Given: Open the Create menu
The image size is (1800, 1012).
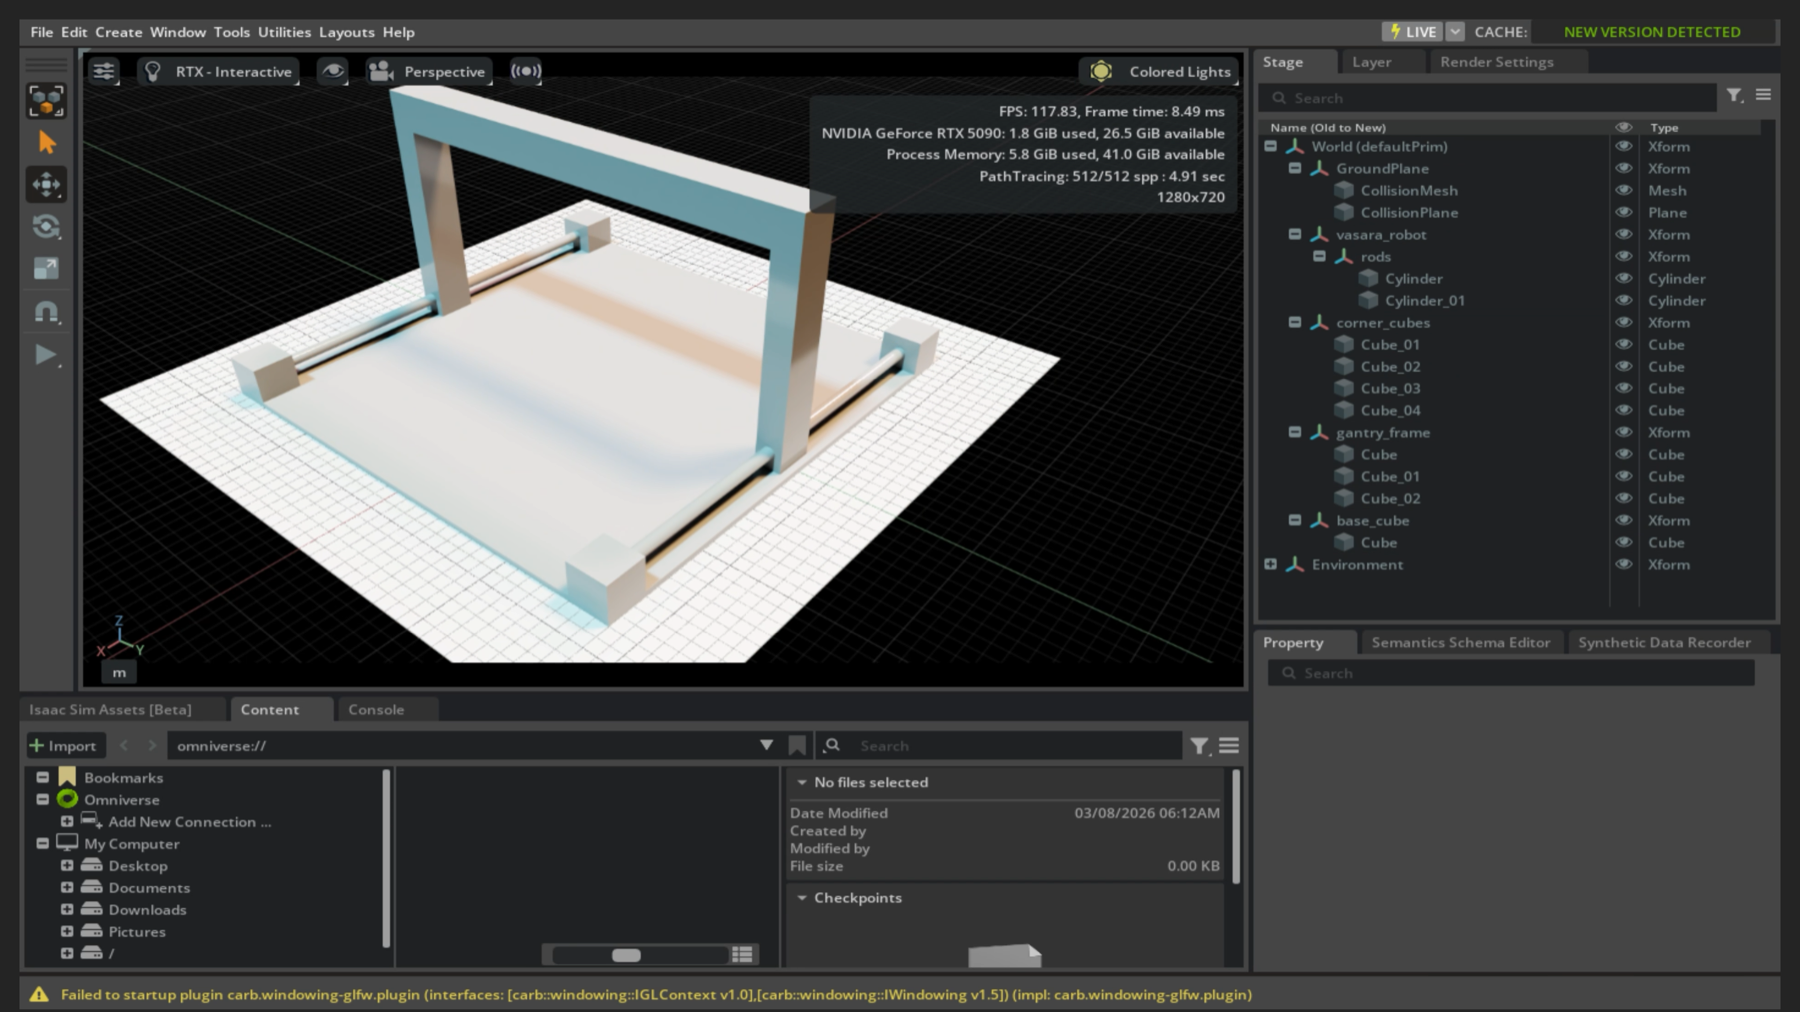Looking at the screenshot, I should pos(118,31).
